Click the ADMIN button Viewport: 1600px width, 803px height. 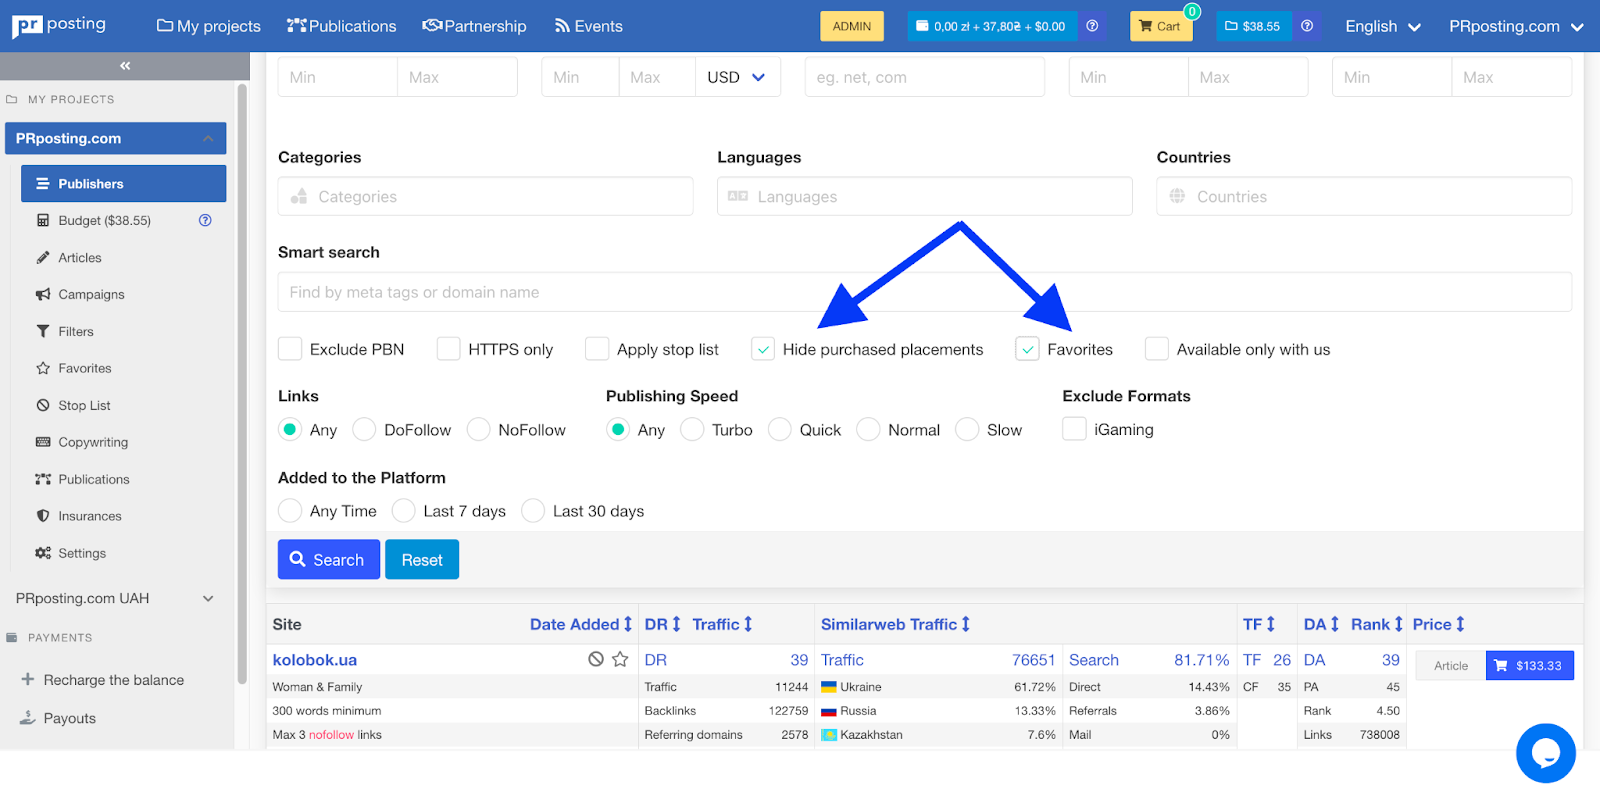[x=852, y=26]
